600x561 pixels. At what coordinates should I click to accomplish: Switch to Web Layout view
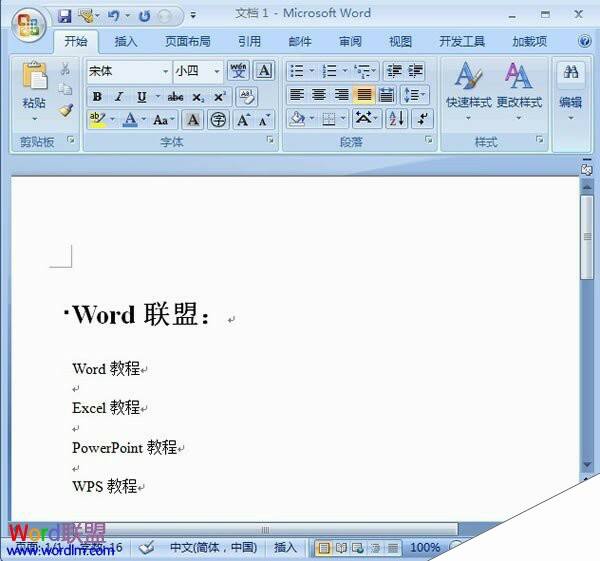(x=358, y=548)
